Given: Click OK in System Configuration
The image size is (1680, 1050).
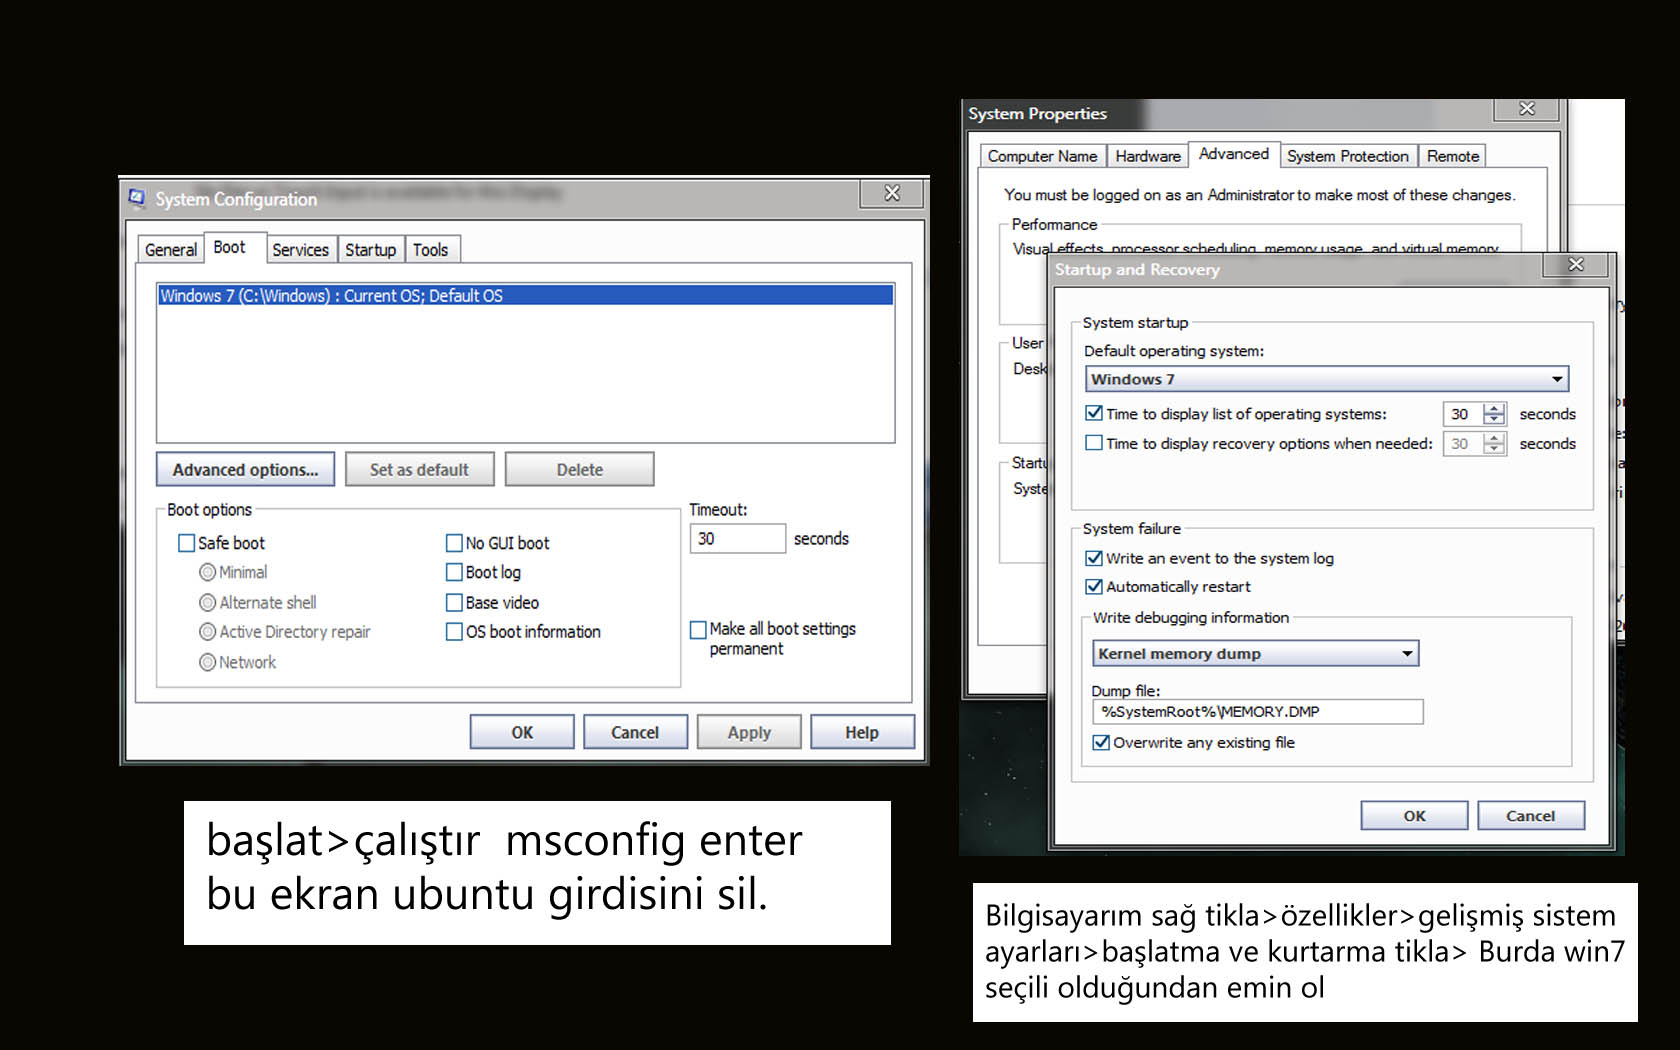Looking at the screenshot, I should [x=522, y=732].
